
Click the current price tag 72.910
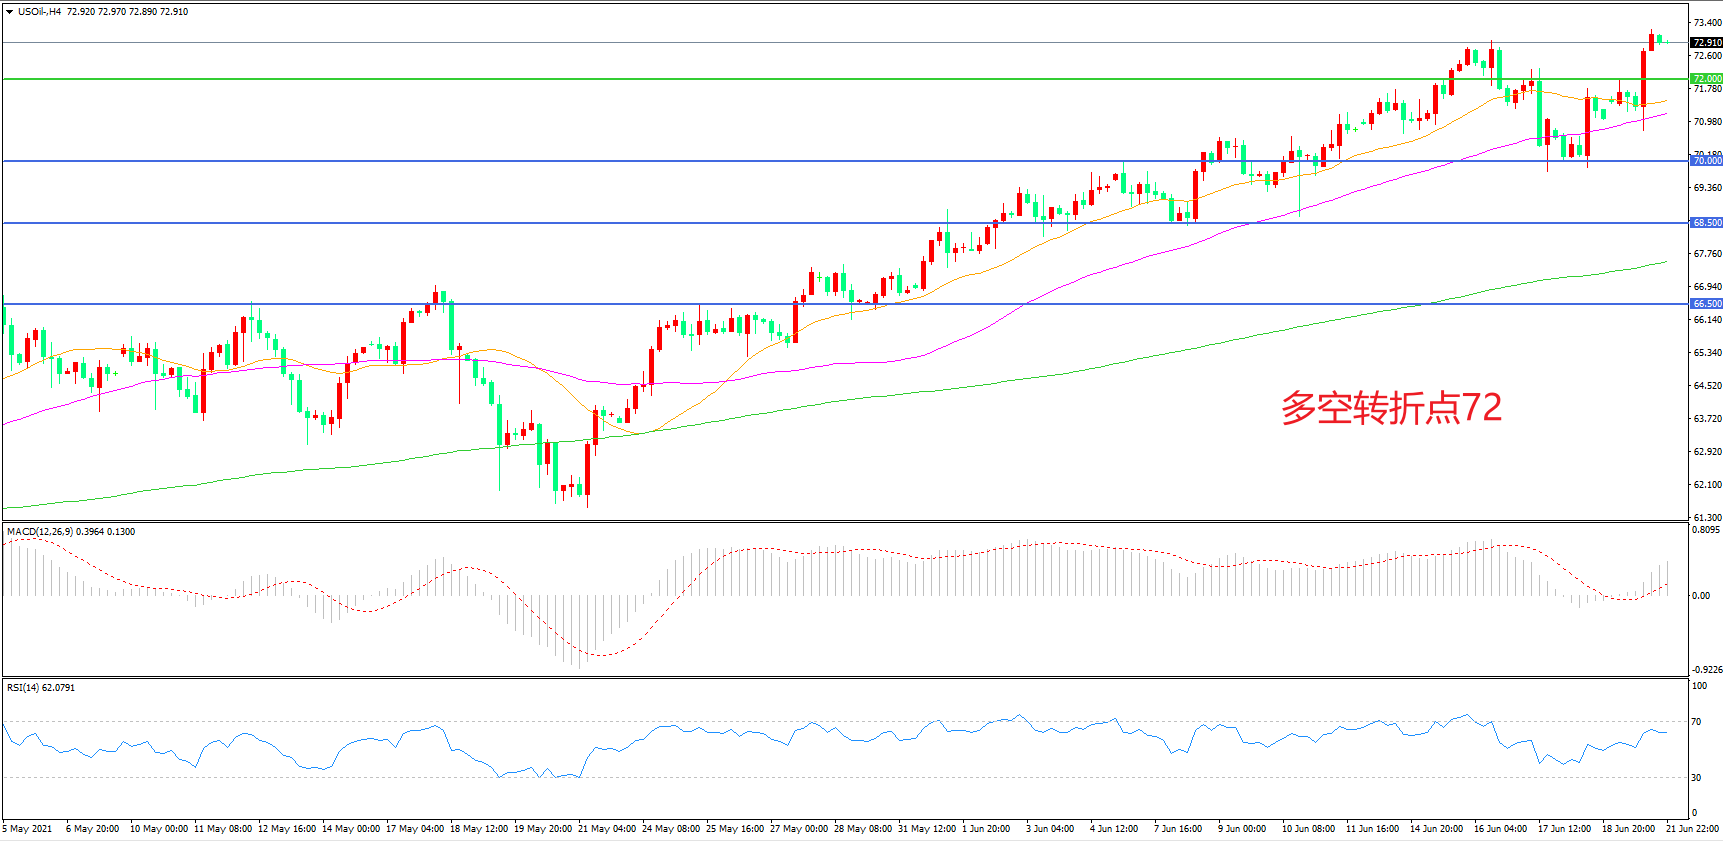1706,43
